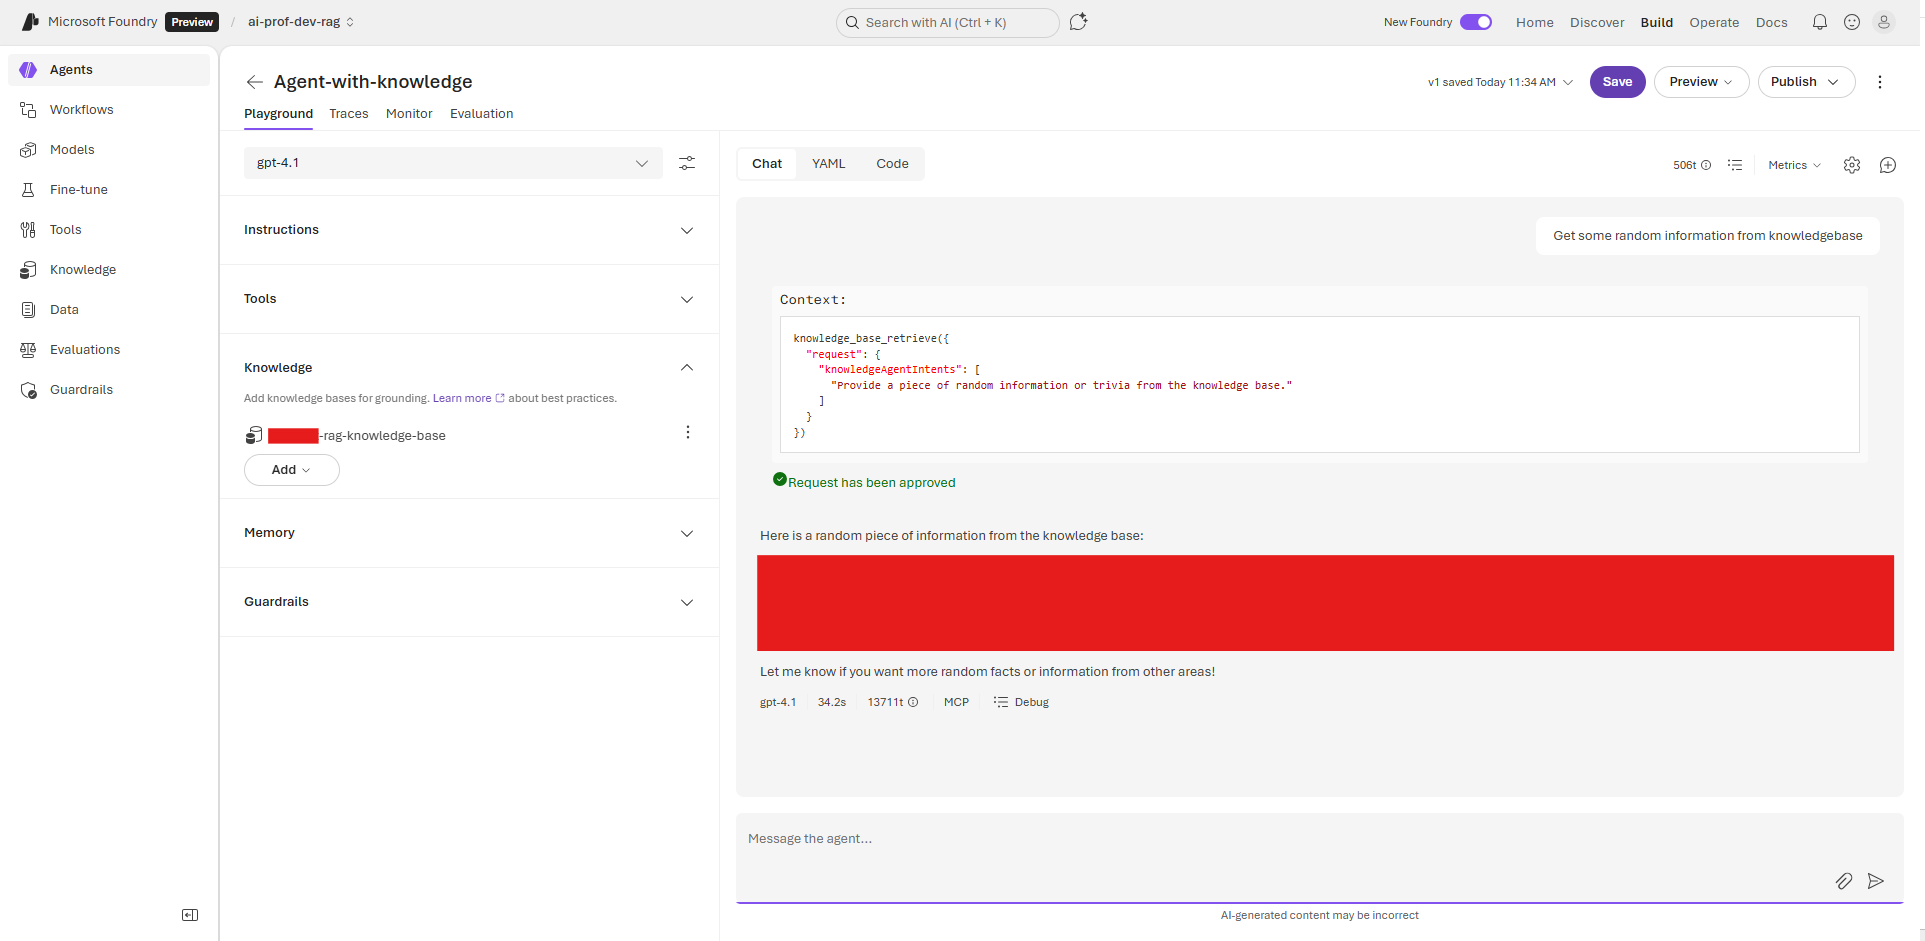Open Tools in the left sidebar
The width and height of the screenshot is (1925, 941).
click(109, 230)
